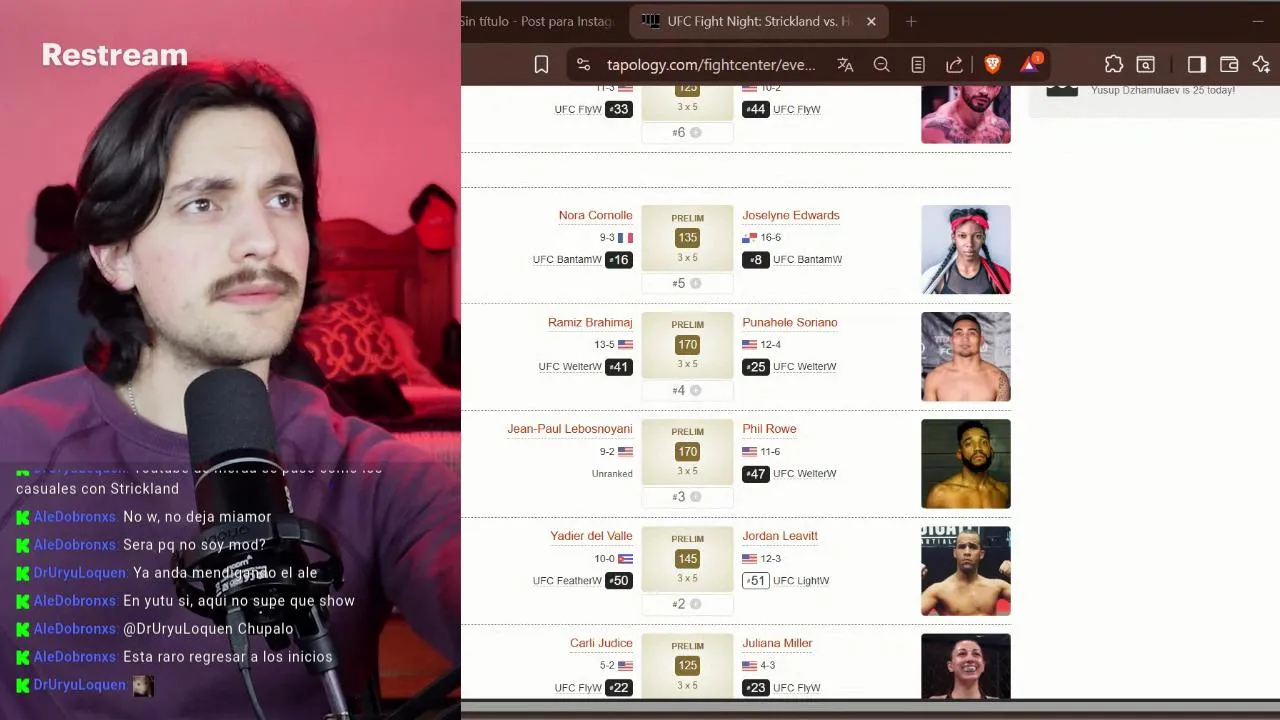The width and height of the screenshot is (1280, 720).
Task: Click UFC BantamW label under Nora Cornolle
Action: point(567,260)
